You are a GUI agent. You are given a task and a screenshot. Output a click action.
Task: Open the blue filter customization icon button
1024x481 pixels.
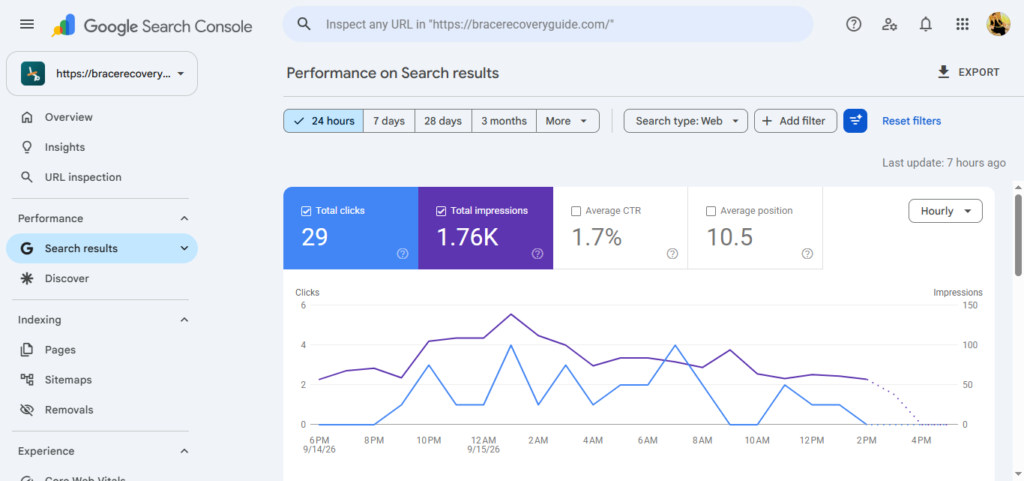(855, 121)
